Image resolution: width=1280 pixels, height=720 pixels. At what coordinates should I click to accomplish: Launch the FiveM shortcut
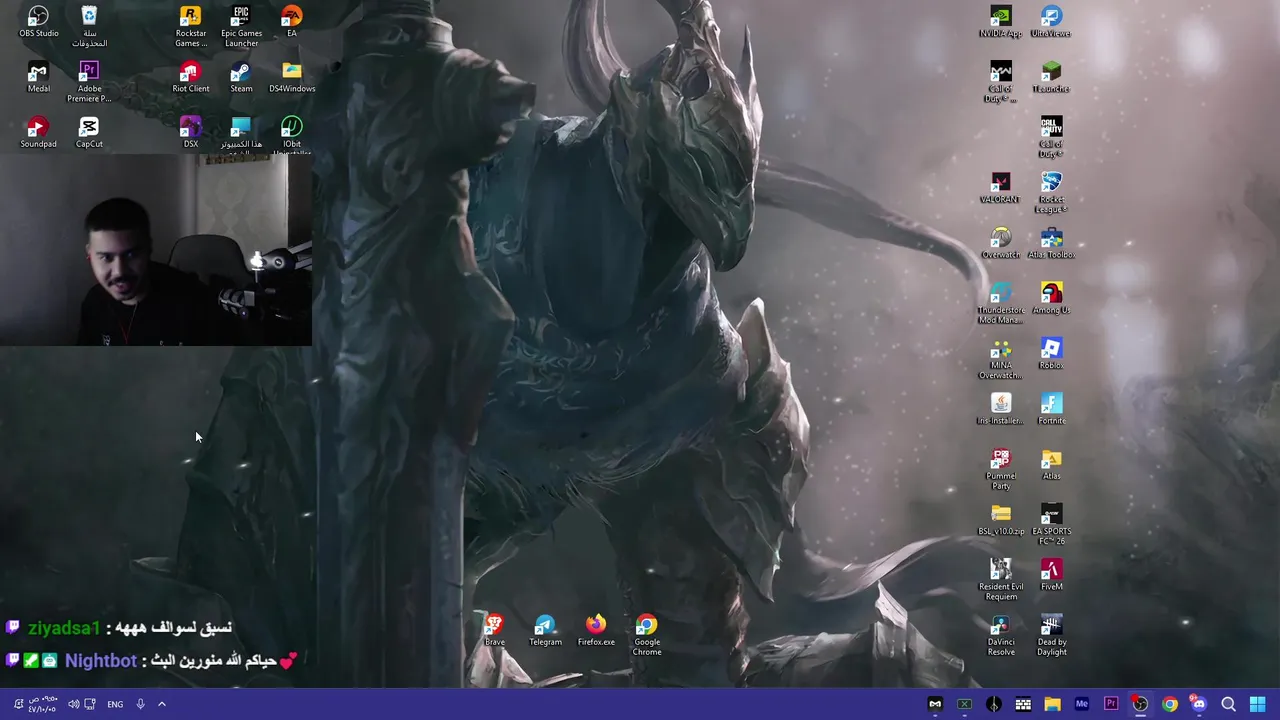1051,574
